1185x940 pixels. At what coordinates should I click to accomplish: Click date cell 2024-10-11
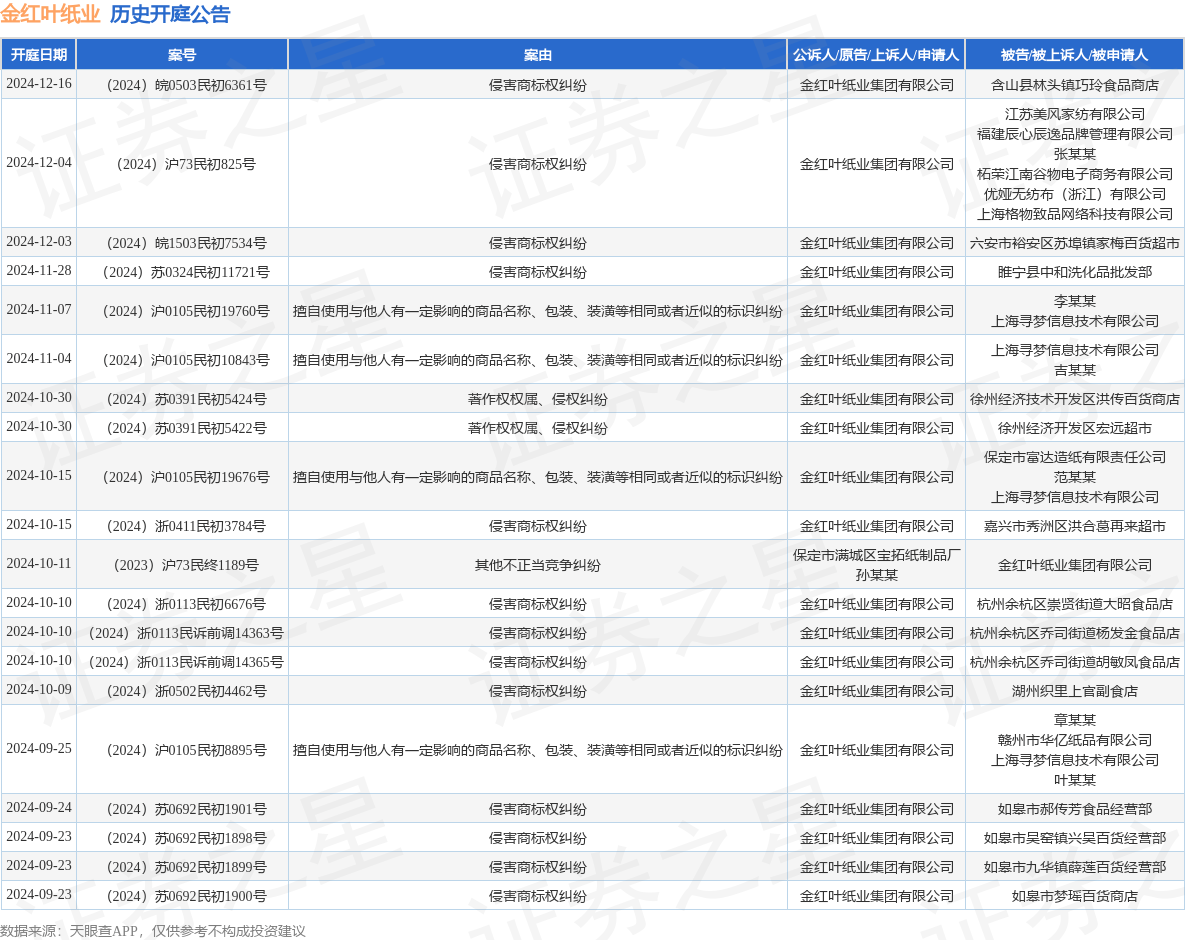coord(39,564)
